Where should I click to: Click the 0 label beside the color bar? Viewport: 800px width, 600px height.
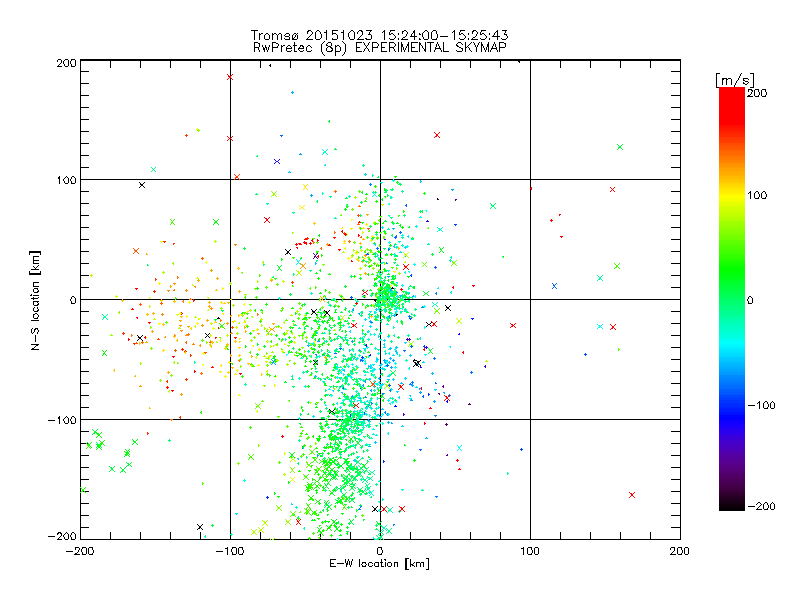click(750, 300)
